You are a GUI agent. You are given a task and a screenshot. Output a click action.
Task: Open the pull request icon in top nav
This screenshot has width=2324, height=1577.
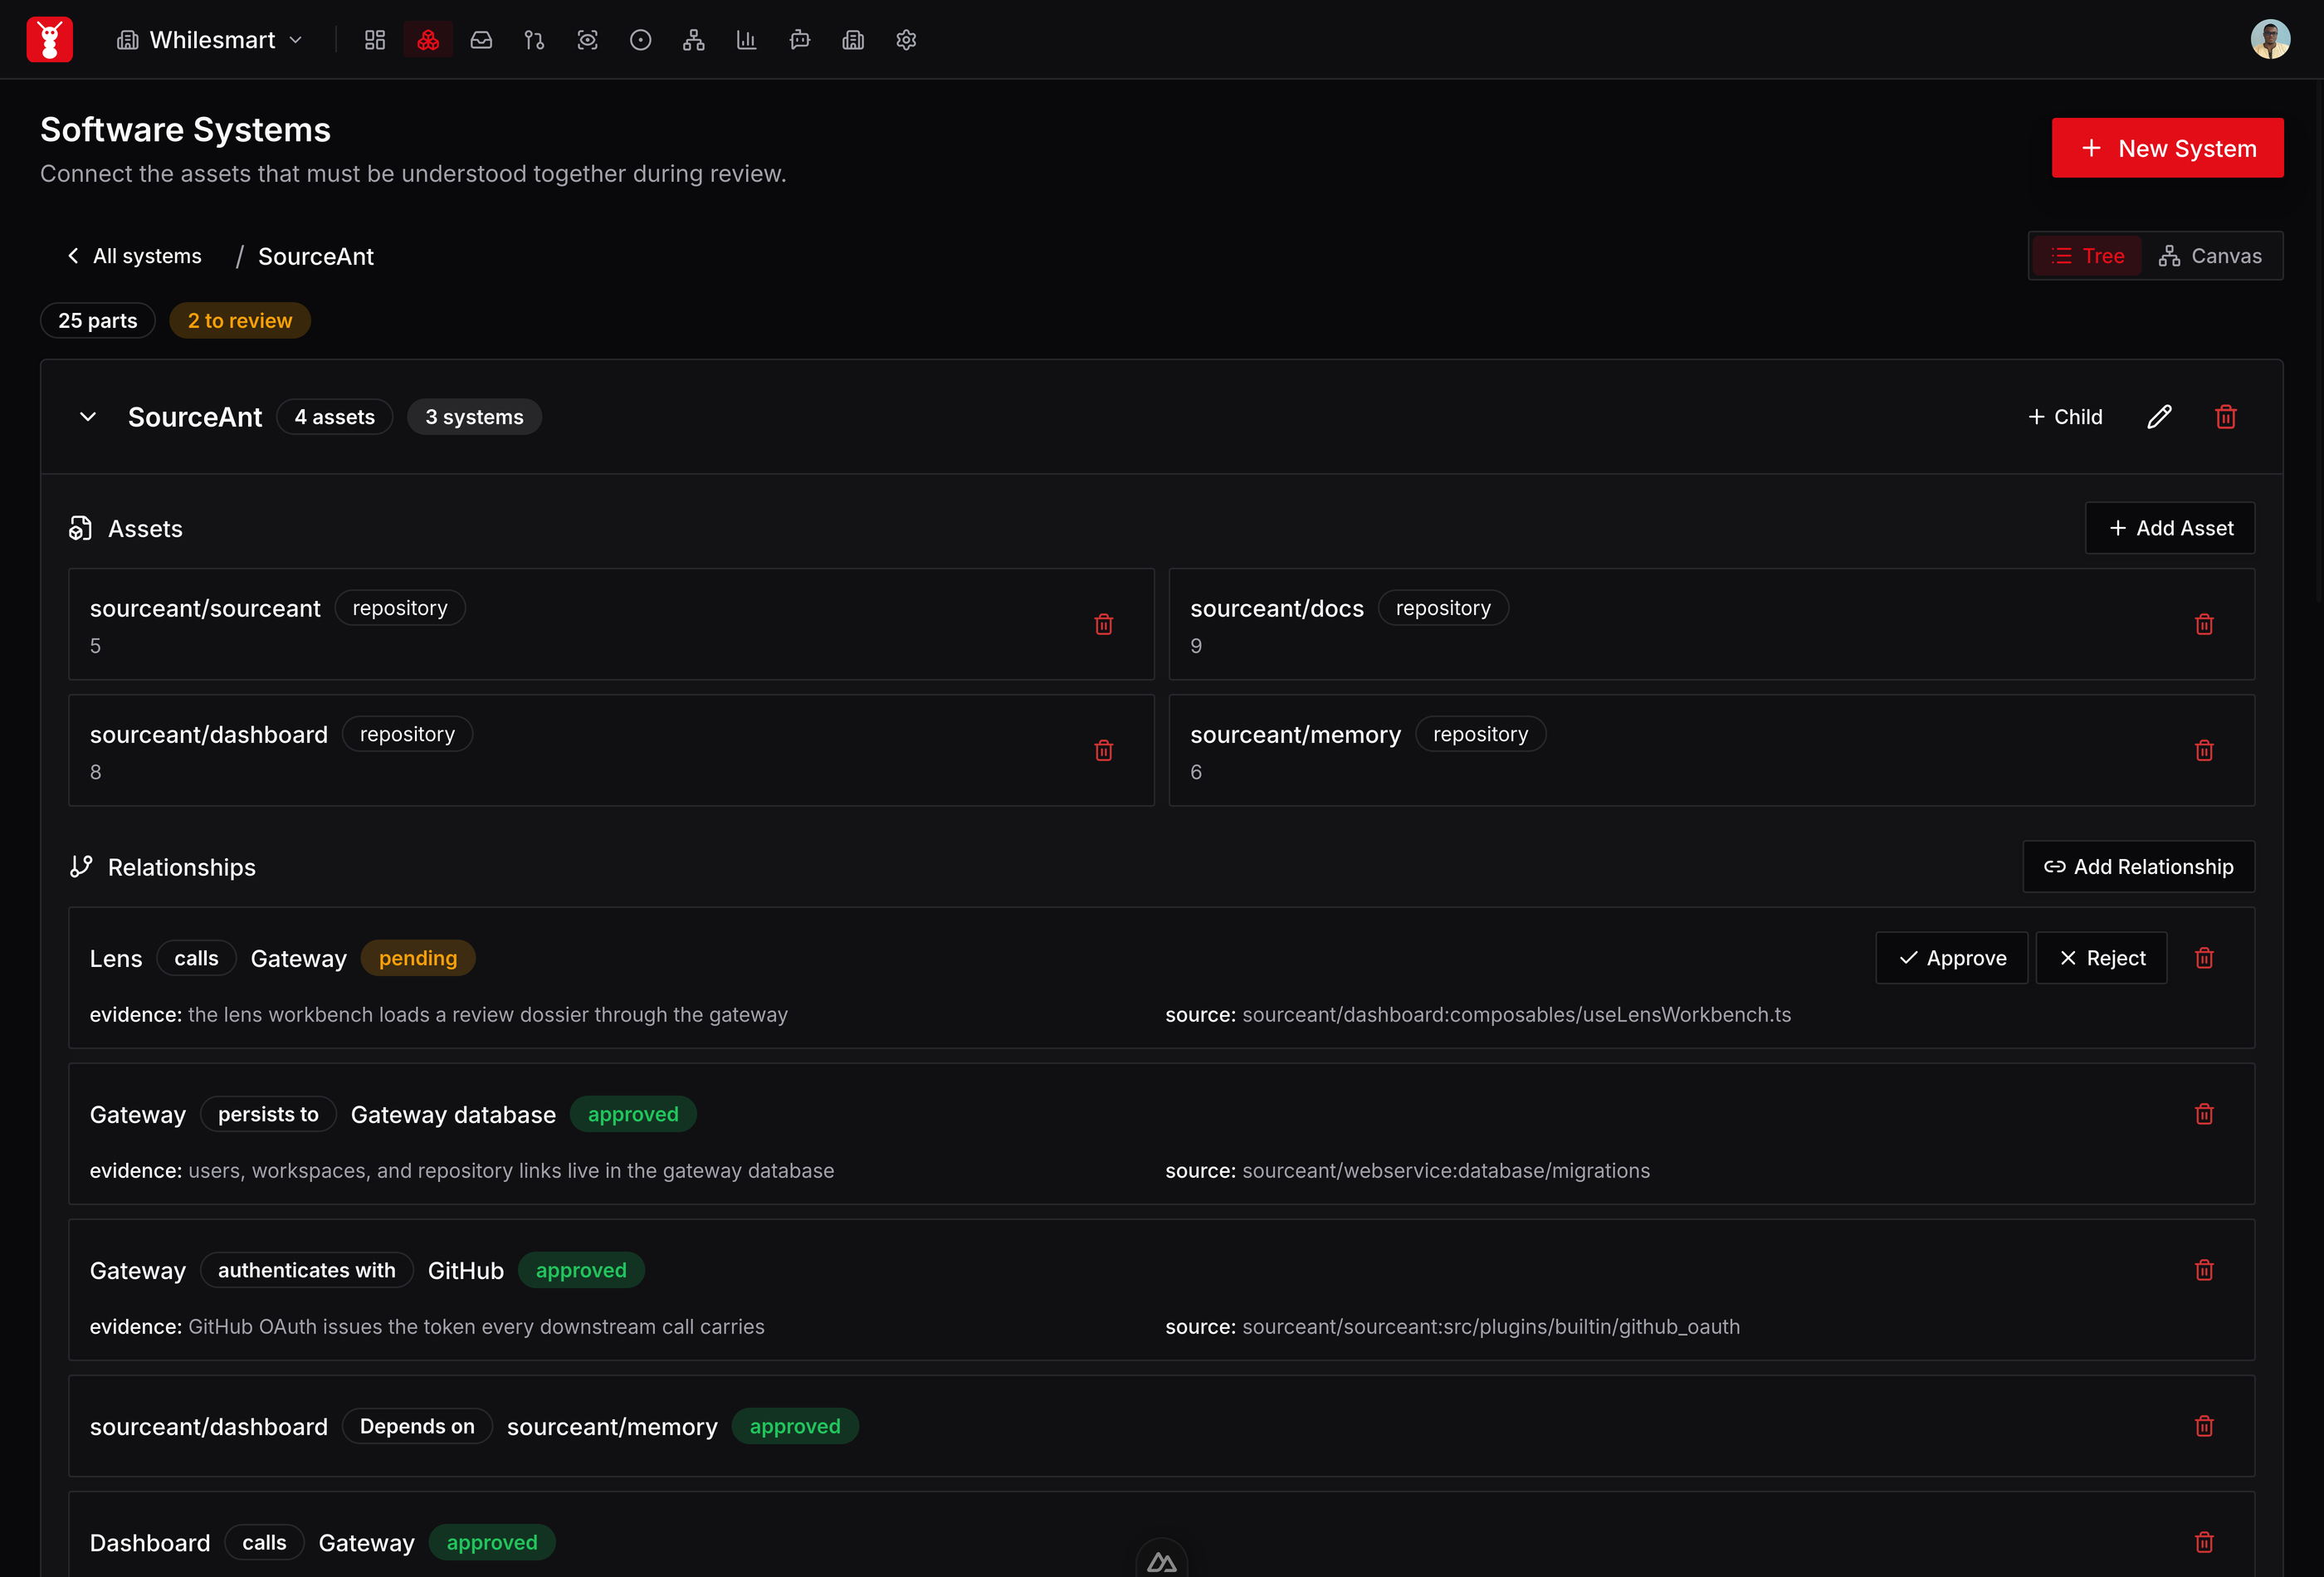(534, 40)
